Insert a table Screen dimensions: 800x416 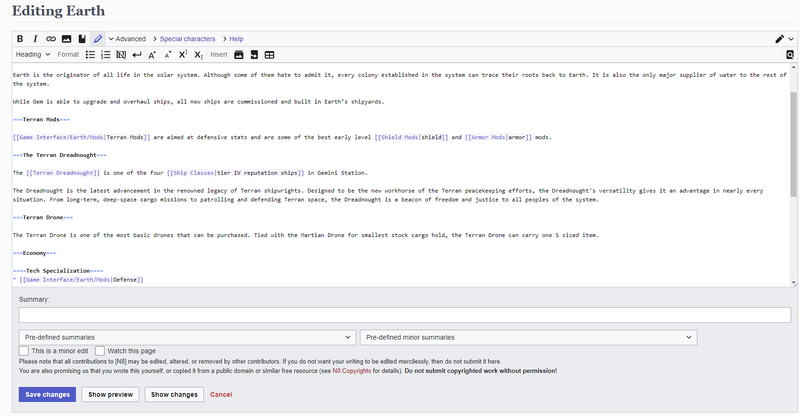(269, 55)
